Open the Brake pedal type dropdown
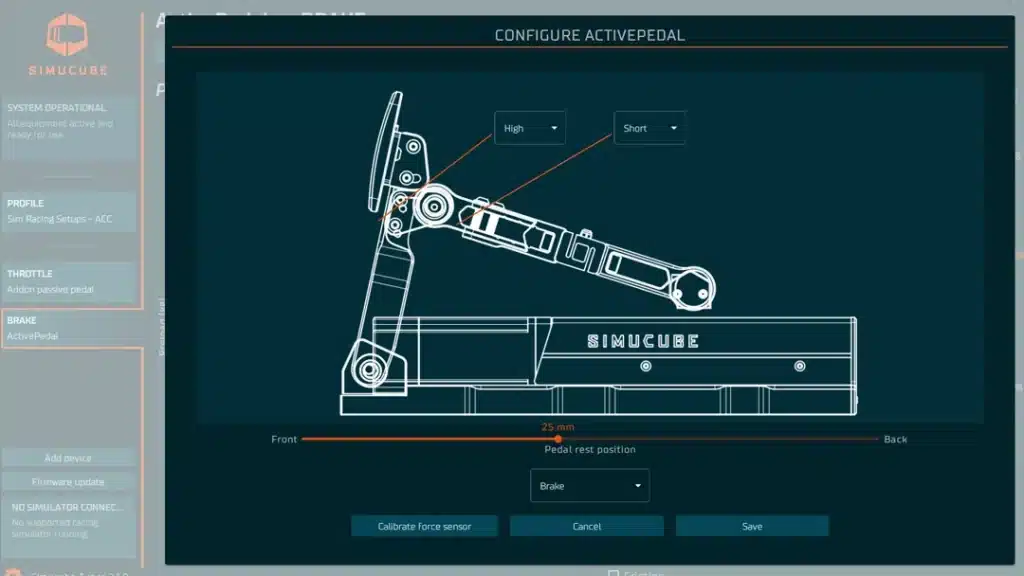This screenshot has width=1024, height=576. click(589, 486)
